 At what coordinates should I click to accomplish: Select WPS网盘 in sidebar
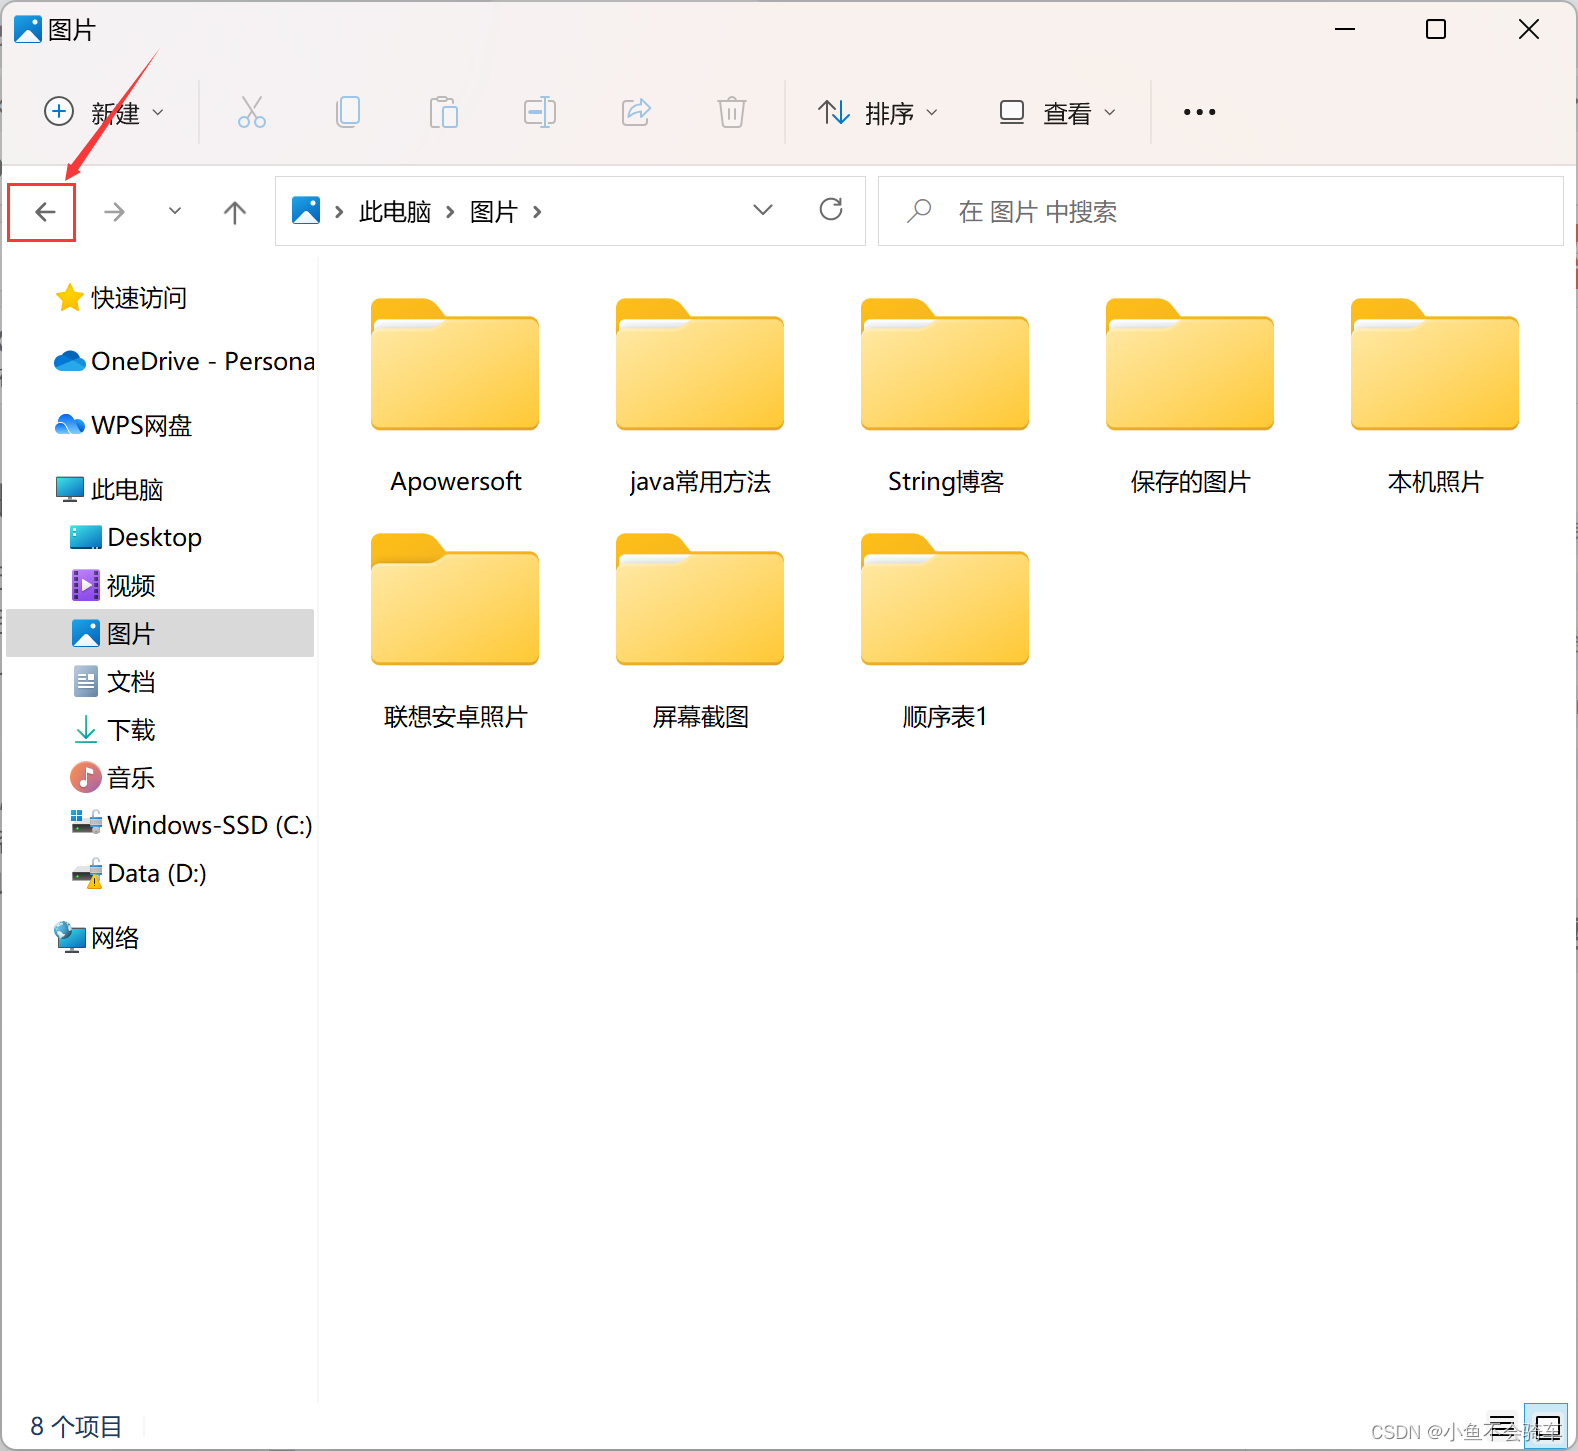pos(141,425)
